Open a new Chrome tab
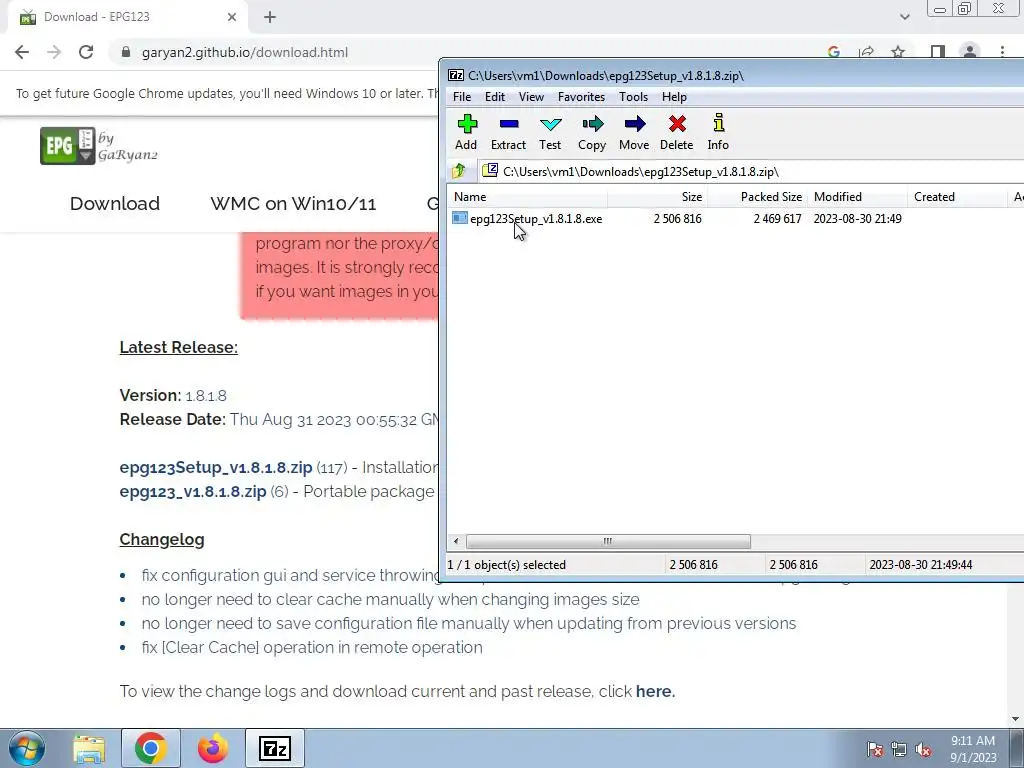Screen dimensions: 1024x768 coord(270,17)
